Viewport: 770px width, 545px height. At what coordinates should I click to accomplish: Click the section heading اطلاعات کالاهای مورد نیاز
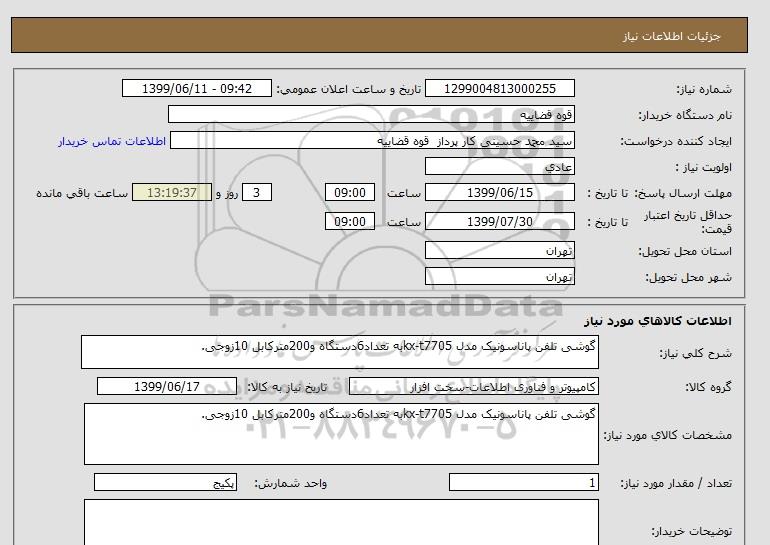[658, 321]
